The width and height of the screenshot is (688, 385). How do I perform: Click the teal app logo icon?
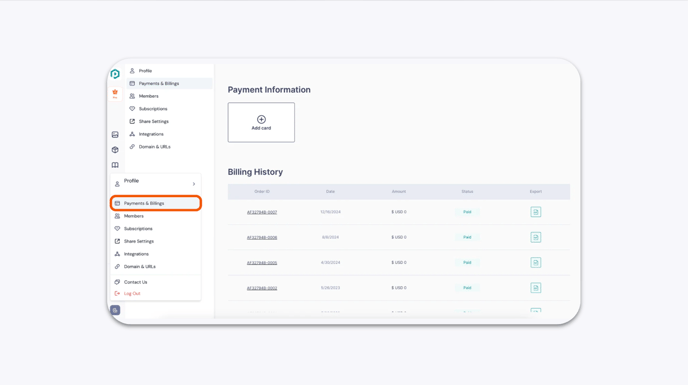tap(115, 74)
